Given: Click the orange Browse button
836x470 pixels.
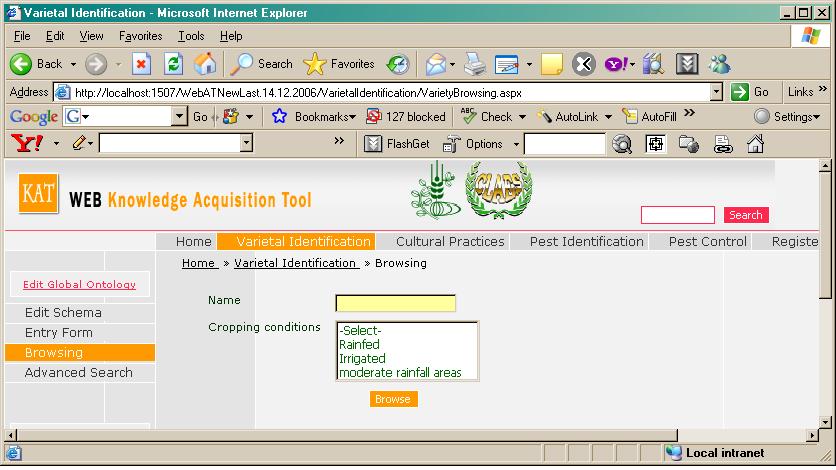Looking at the screenshot, I should pyautogui.click(x=393, y=399).
